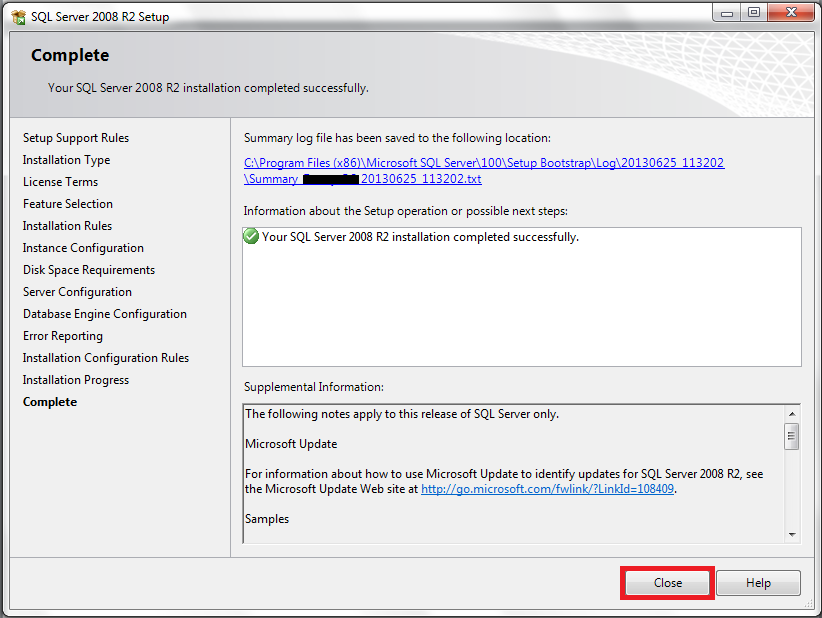Click the supplemental information scrollbar thumb
This screenshot has width=822, height=618.
coord(792,436)
